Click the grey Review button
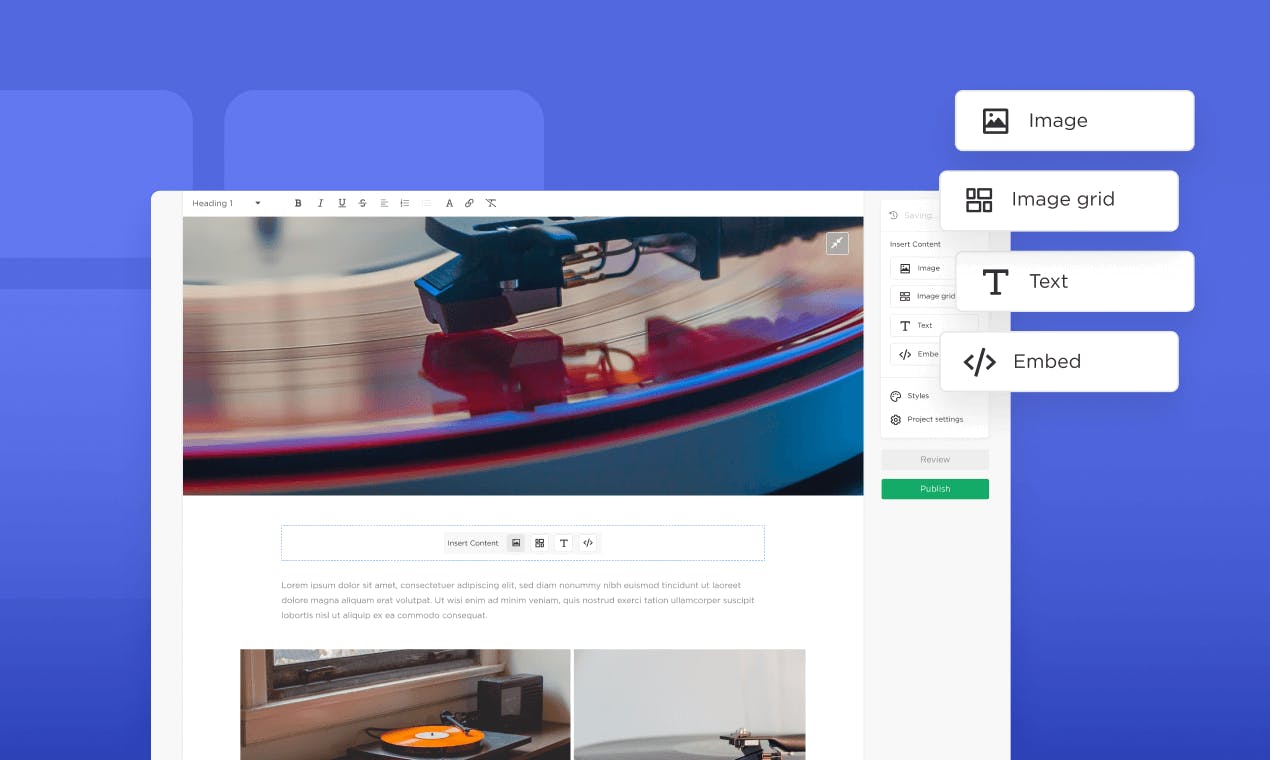The height and width of the screenshot is (760, 1270). pyautogui.click(x=935, y=460)
